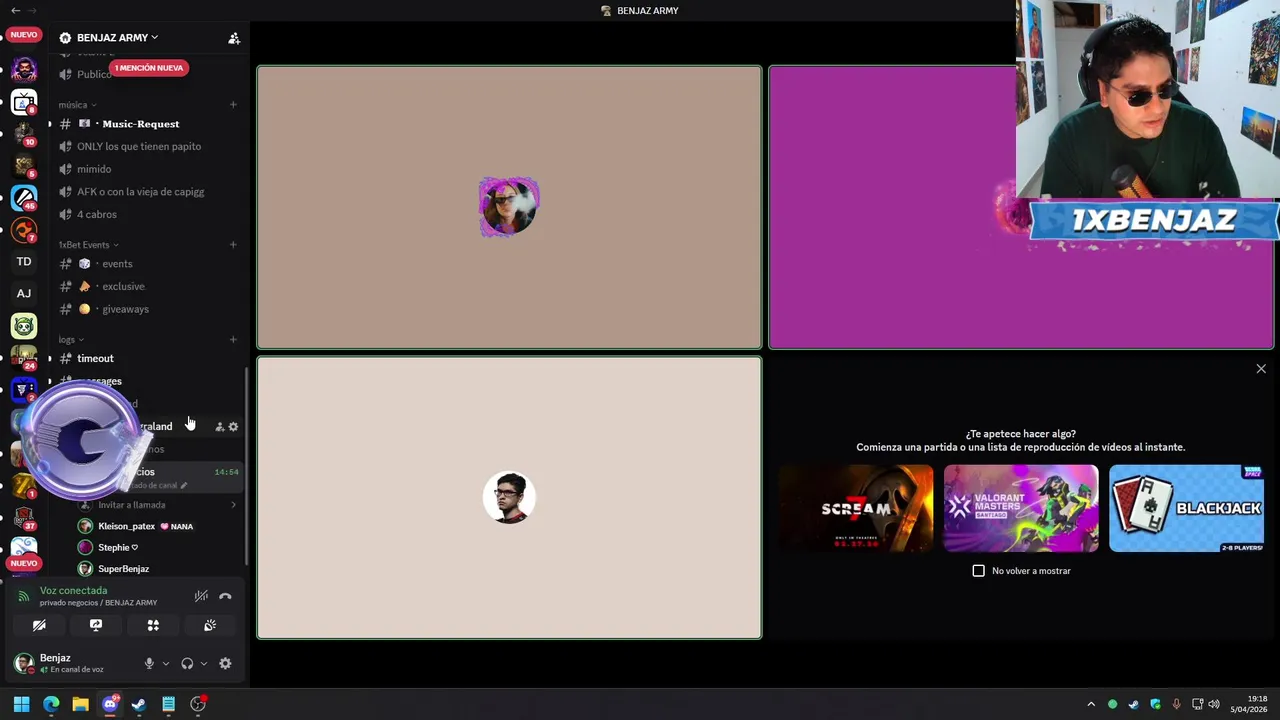Click 'Invitar a llamada' row
1280x720 pixels.
click(x=157, y=505)
